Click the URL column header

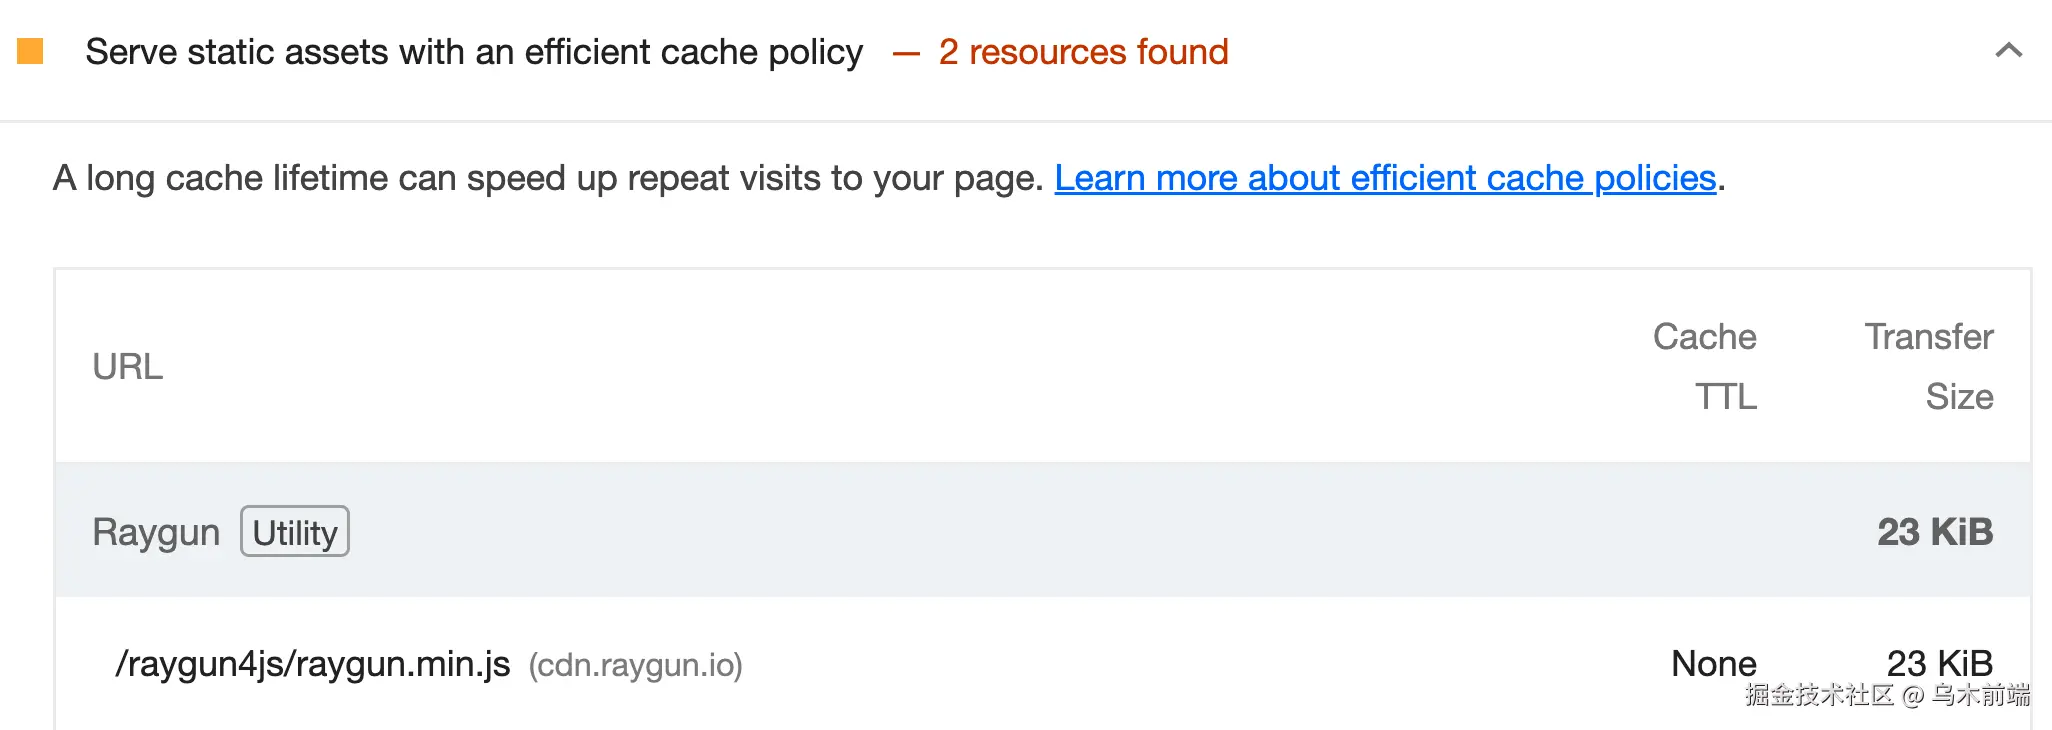click(127, 367)
